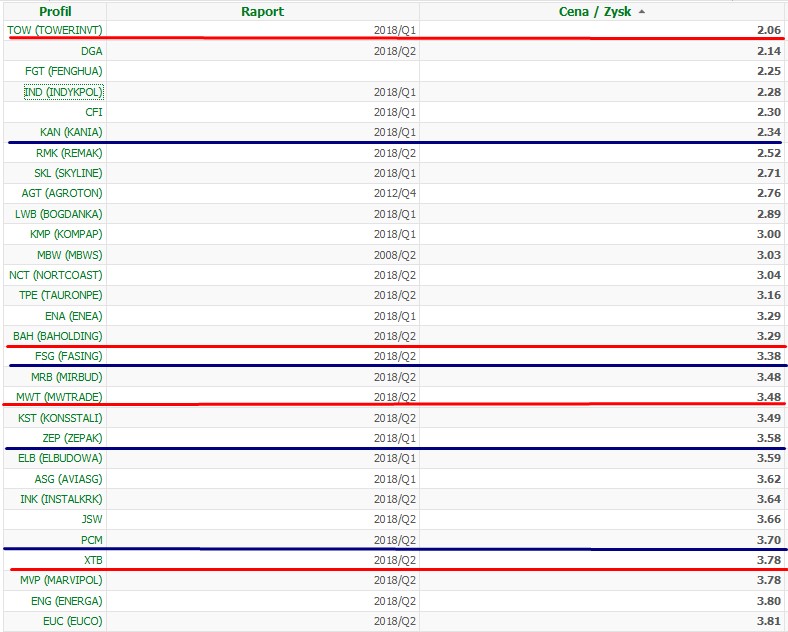Image resolution: width=788 pixels, height=632 pixels.
Task: Open the TPE (TAURONPE) profile link
Action: click(x=61, y=295)
